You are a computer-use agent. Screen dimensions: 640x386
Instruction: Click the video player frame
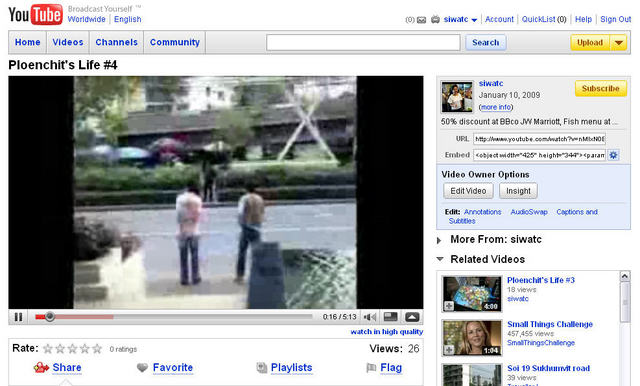point(216,192)
